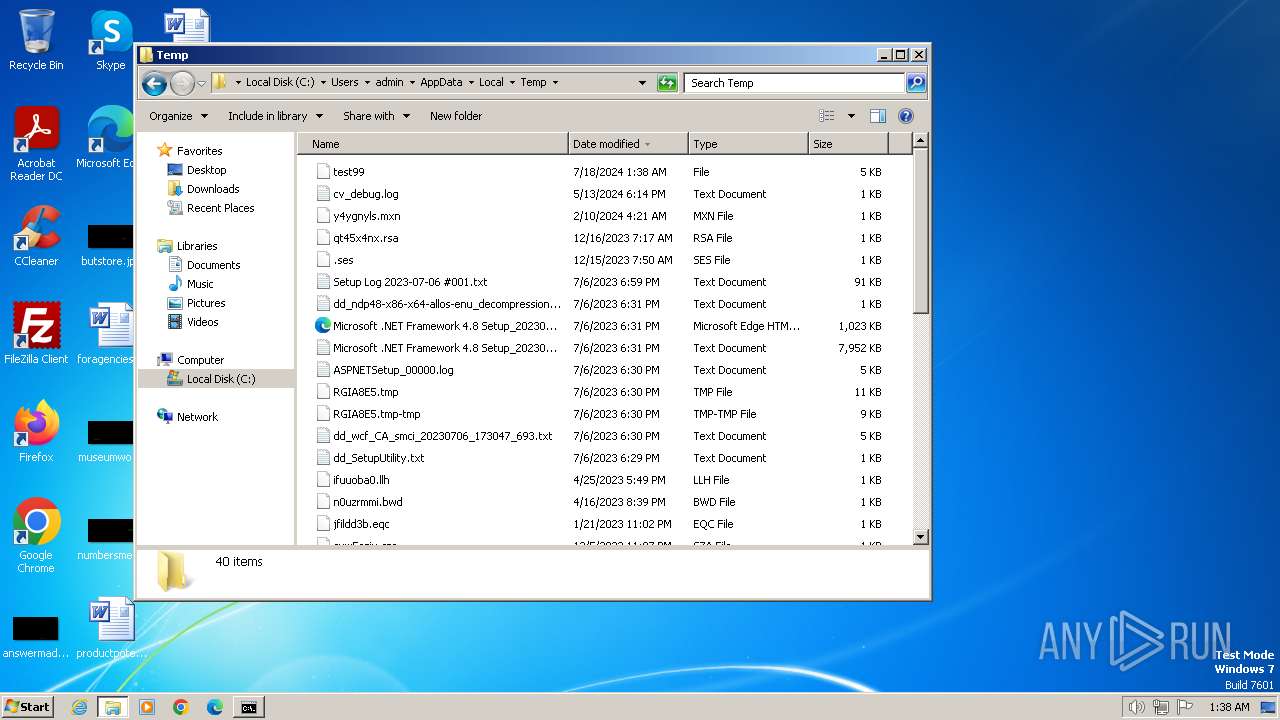Select Network in the navigation pane

197,417
